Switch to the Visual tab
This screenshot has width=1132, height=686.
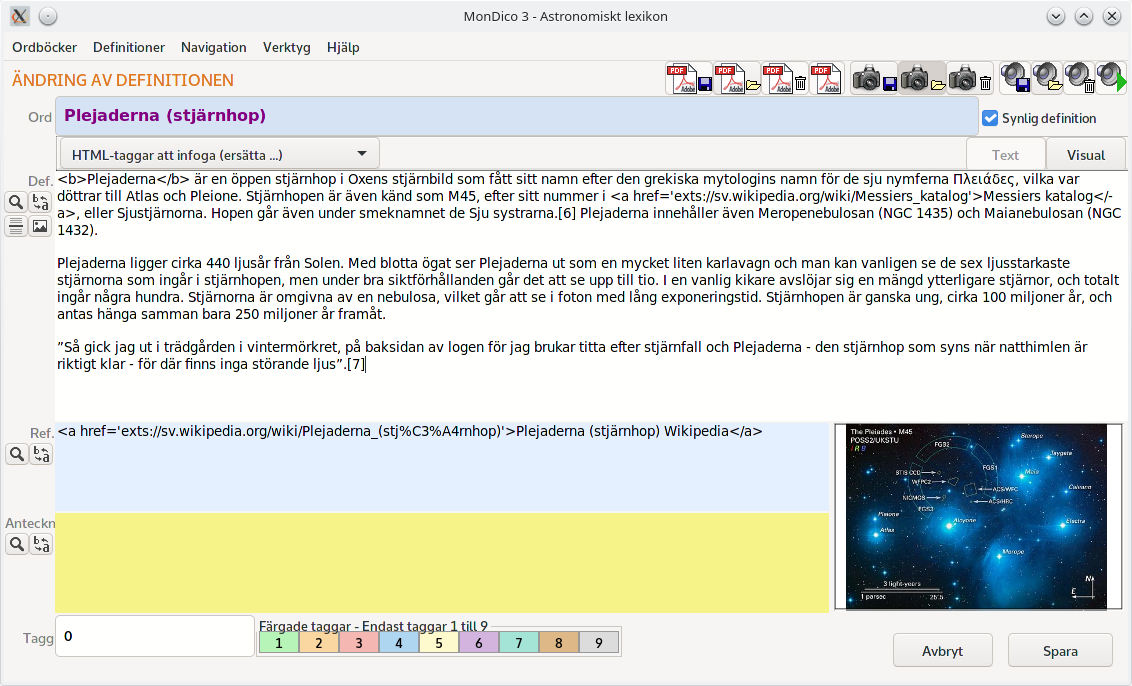point(1086,155)
